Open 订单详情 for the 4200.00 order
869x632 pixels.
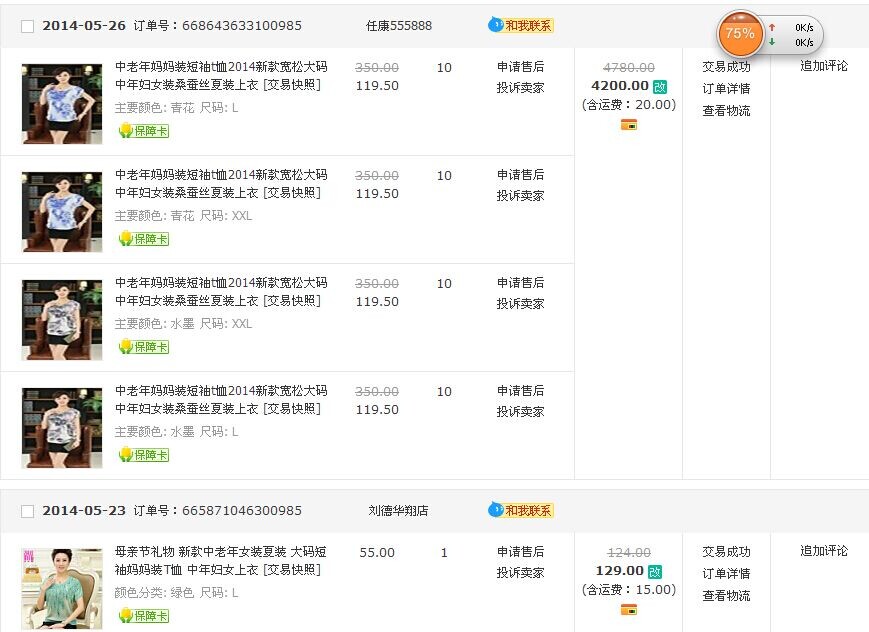pyautogui.click(x=727, y=89)
